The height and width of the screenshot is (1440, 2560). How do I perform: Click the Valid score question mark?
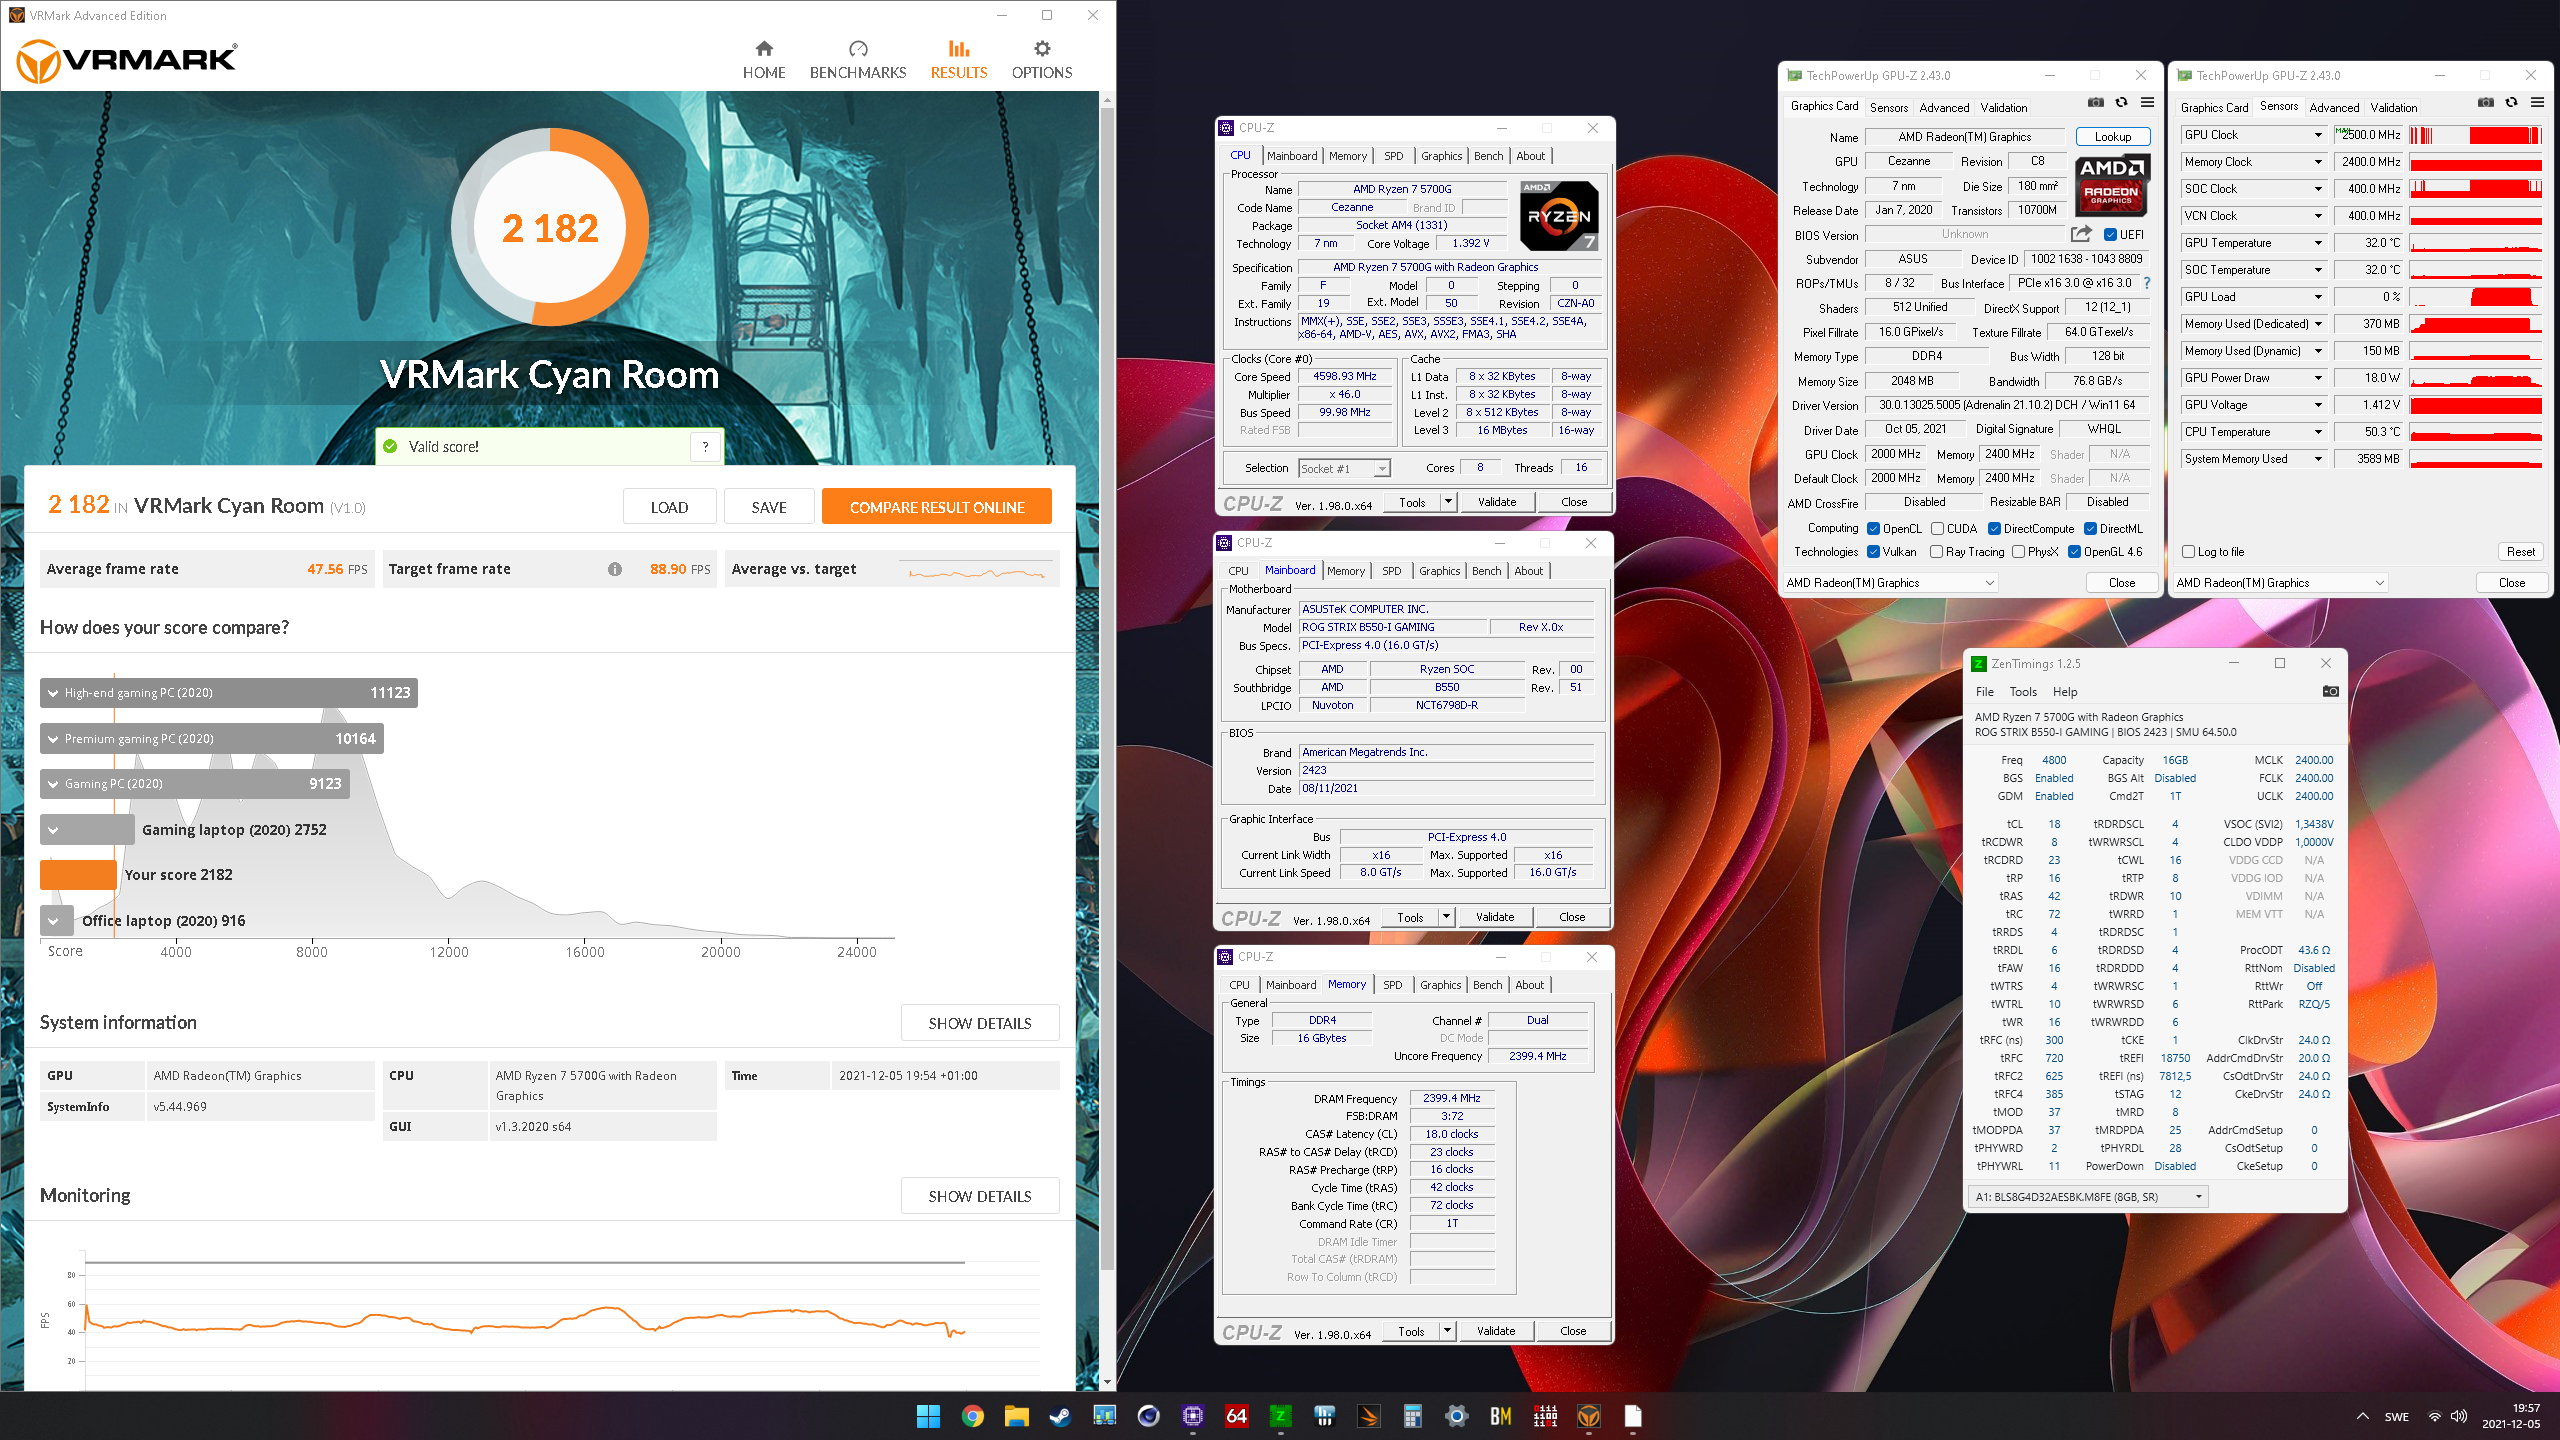click(x=705, y=447)
